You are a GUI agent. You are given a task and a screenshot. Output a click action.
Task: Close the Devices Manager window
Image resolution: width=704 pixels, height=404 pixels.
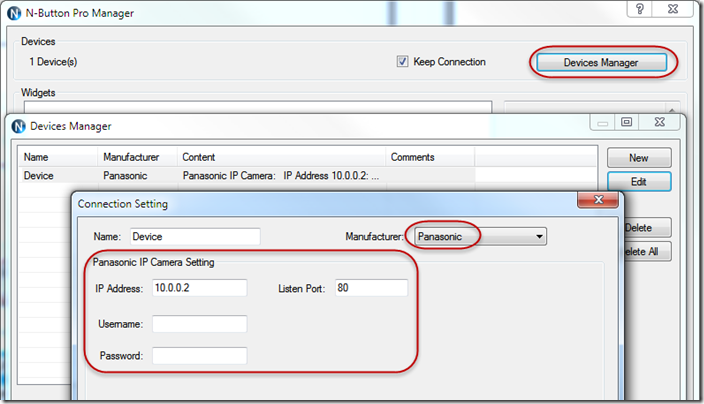pos(659,122)
